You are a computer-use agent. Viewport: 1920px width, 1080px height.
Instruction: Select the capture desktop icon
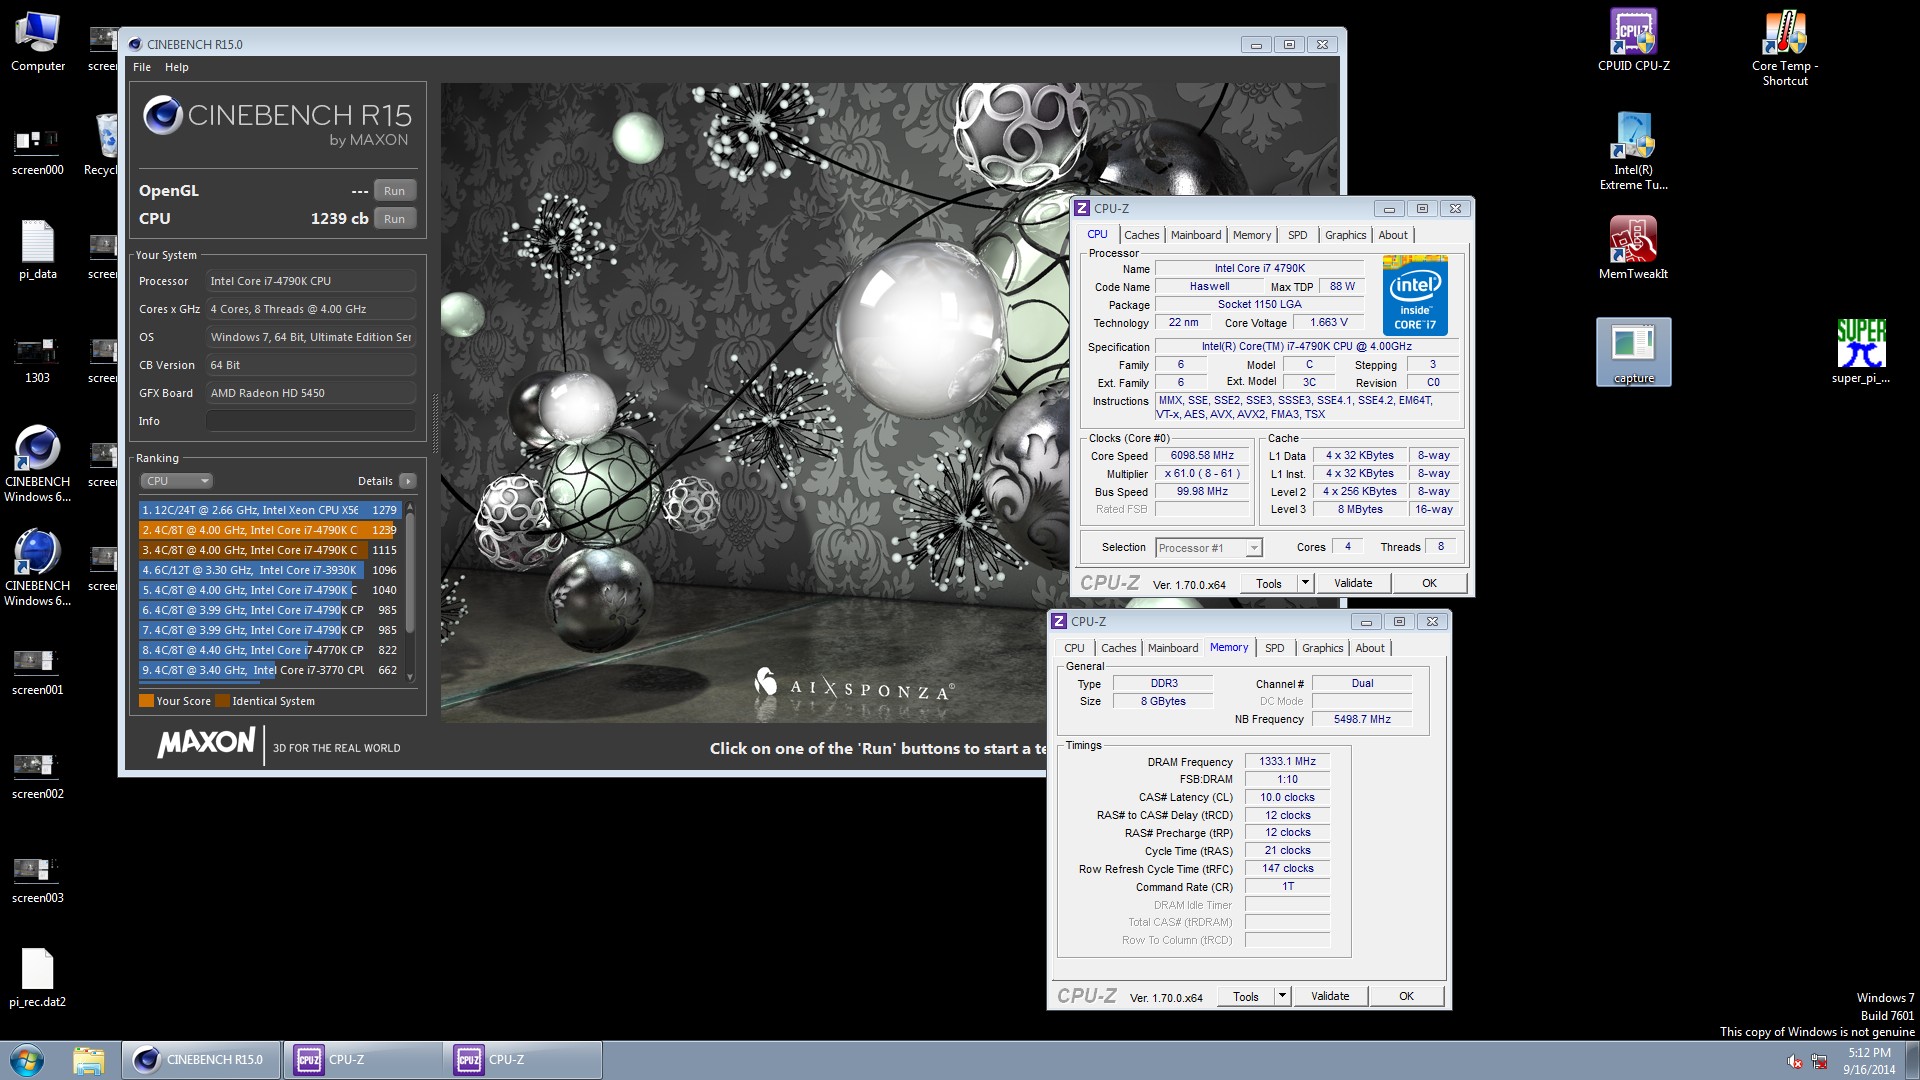coord(1633,352)
